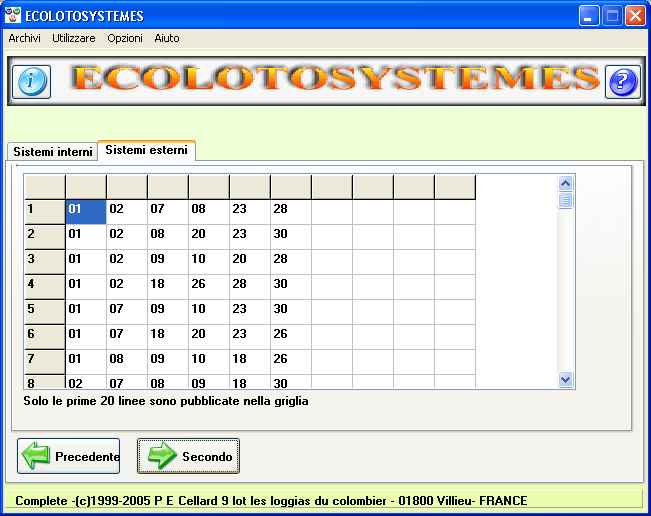The width and height of the screenshot is (651, 516).
Task: Open the Aiuto menu
Action: [167, 38]
